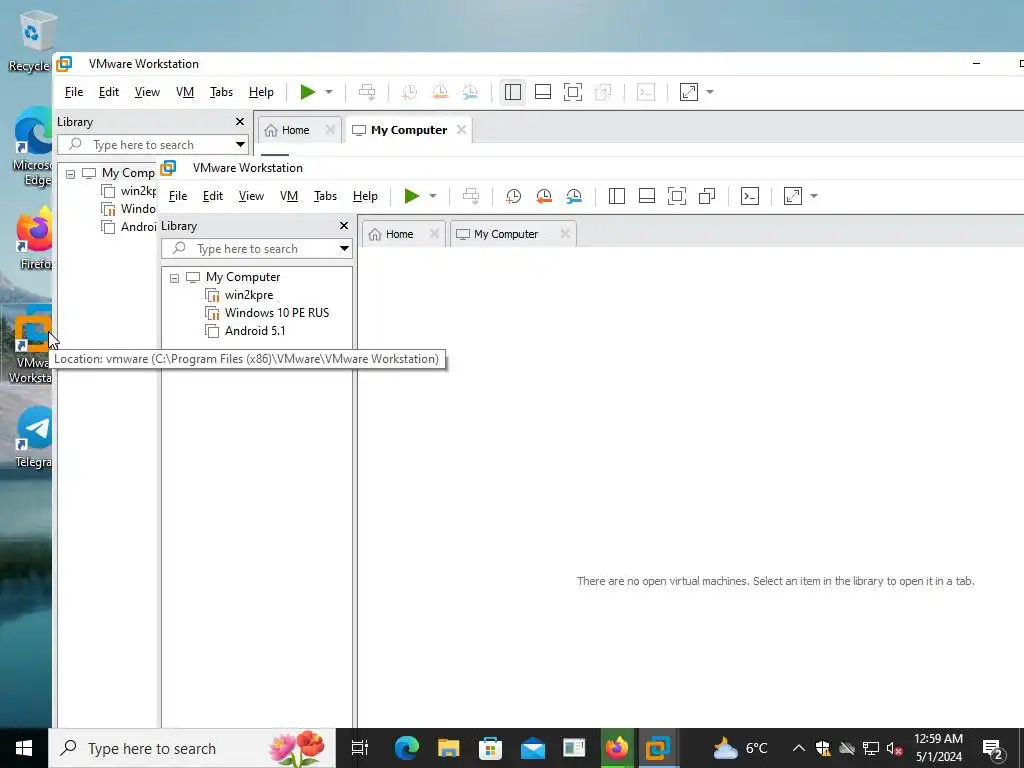Screen dimensions: 1024x768
Task: Revert to snapshot icon in back window
Action: coord(440,92)
